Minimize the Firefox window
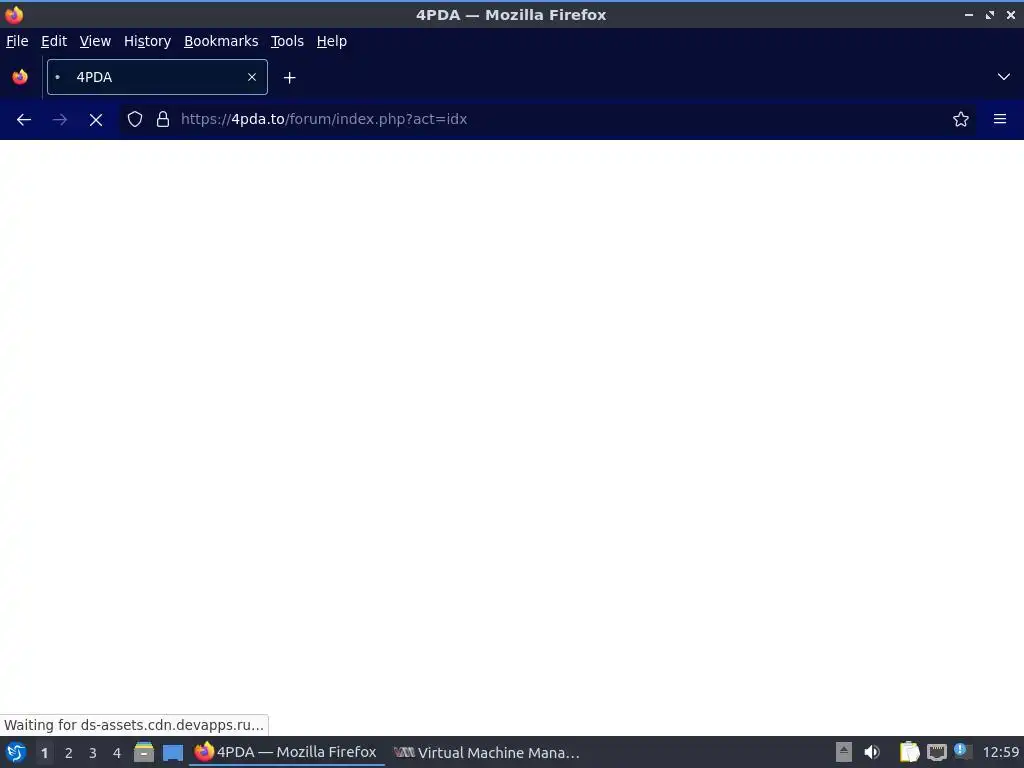 pos(969,14)
